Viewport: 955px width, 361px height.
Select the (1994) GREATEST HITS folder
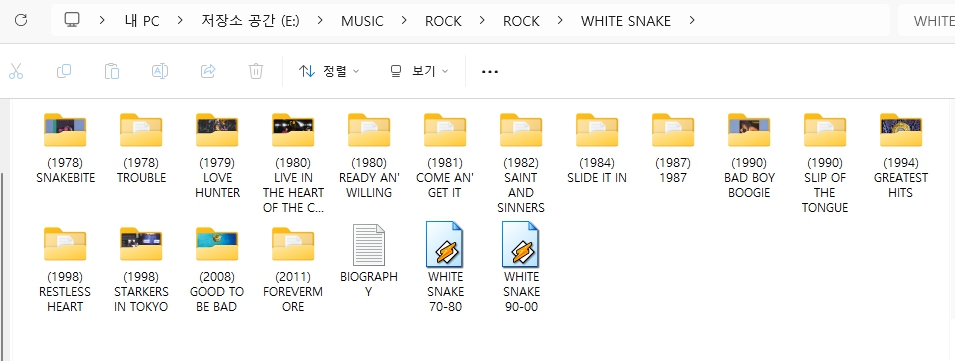[901, 155]
